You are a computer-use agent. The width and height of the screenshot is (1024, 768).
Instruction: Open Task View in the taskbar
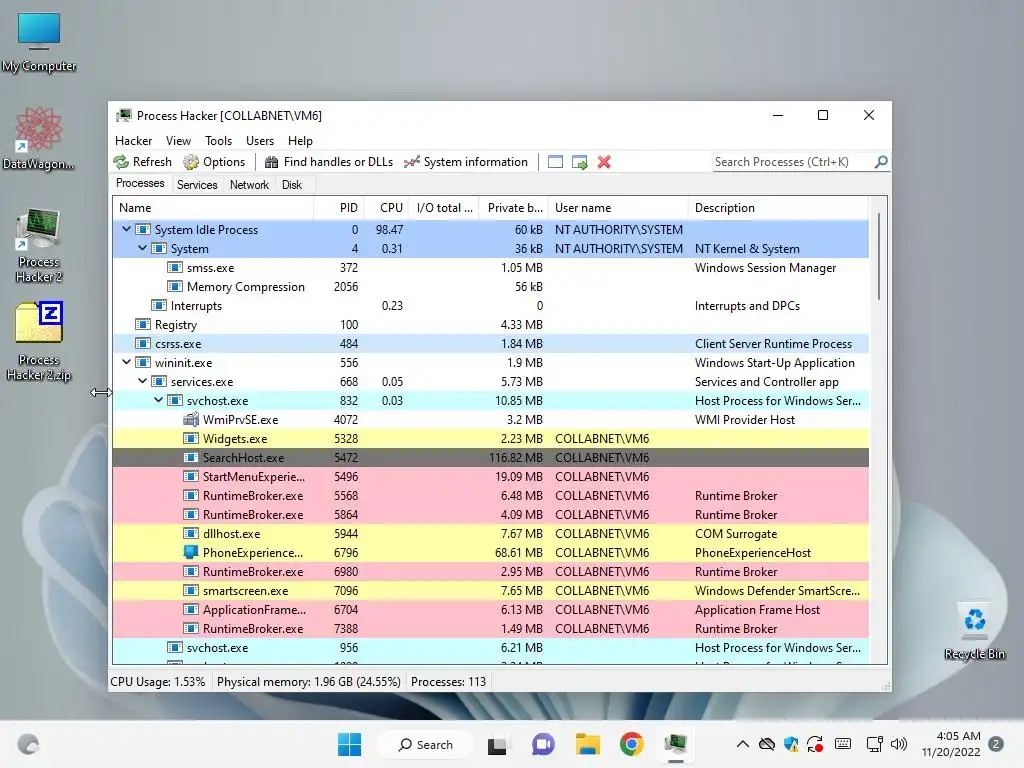(x=497, y=744)
